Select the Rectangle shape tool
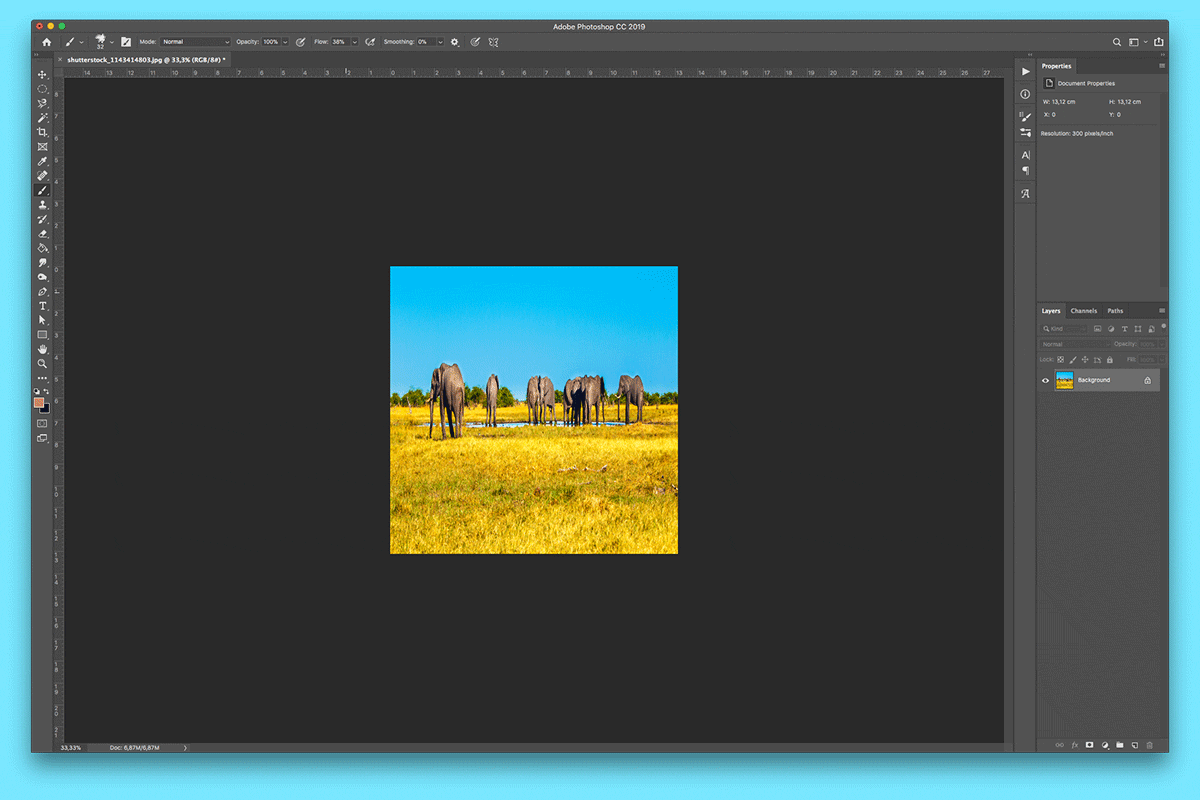The height and width of the screenshot is (800, 1200). point(42,335)
